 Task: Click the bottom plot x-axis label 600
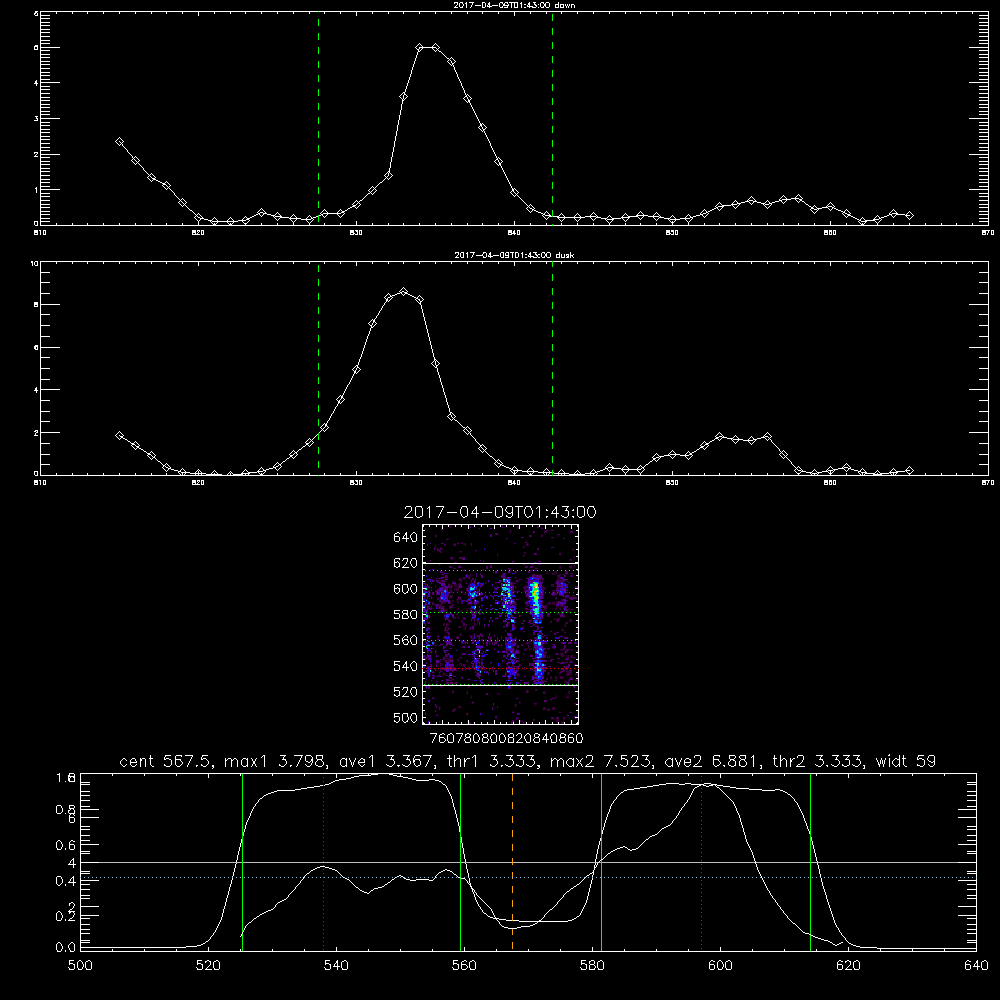pyautogui.click(x=720, y=965)
